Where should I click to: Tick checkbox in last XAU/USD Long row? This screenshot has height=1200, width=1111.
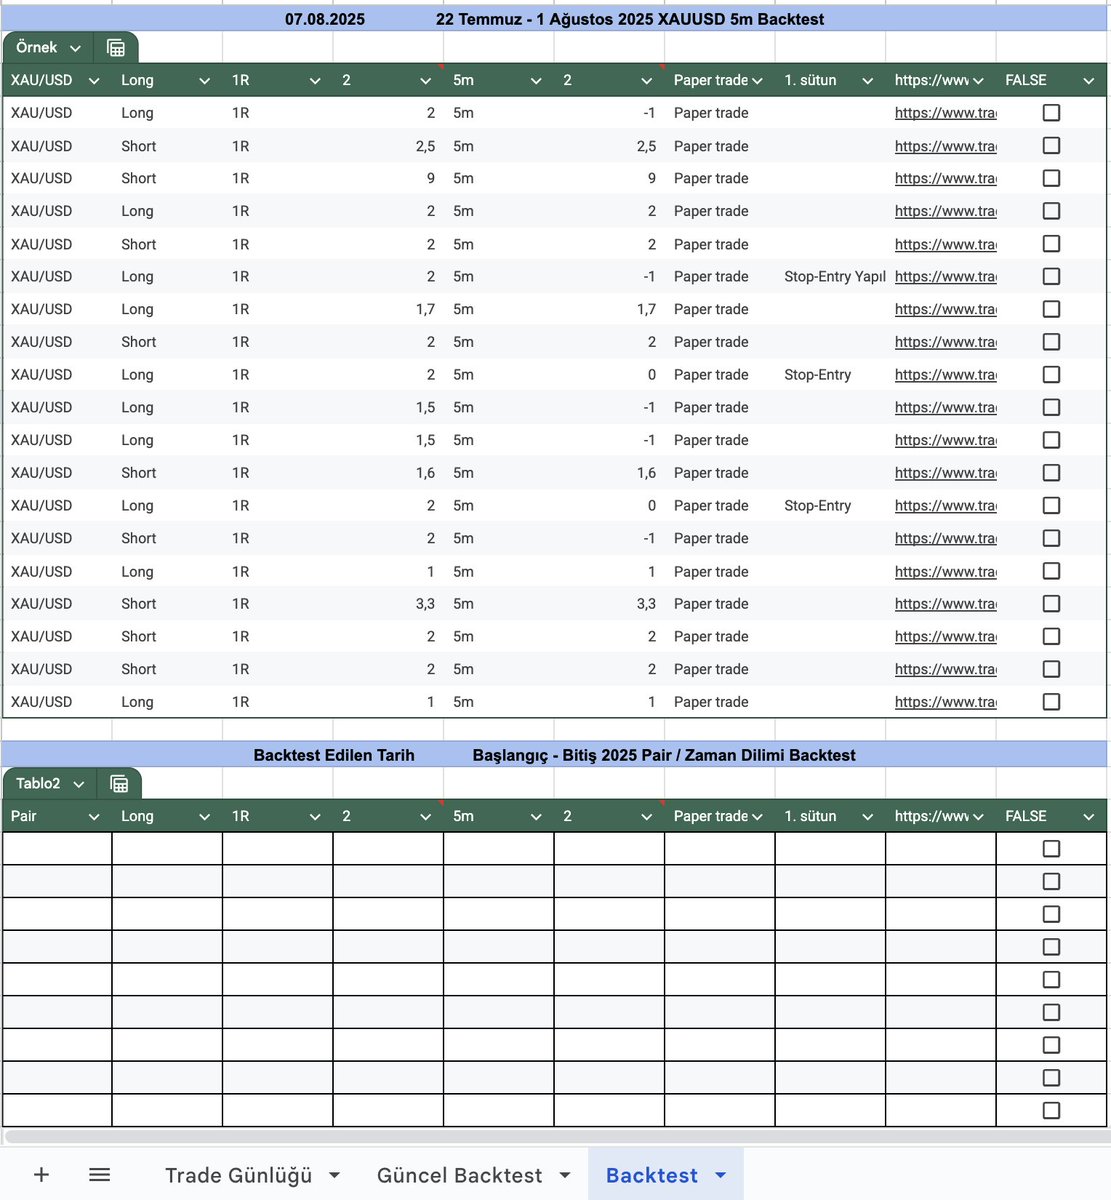[1051, 702]
